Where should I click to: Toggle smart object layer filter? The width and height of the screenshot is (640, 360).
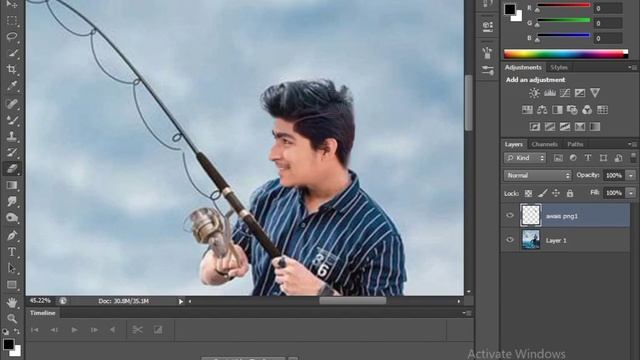pos(618,158)
